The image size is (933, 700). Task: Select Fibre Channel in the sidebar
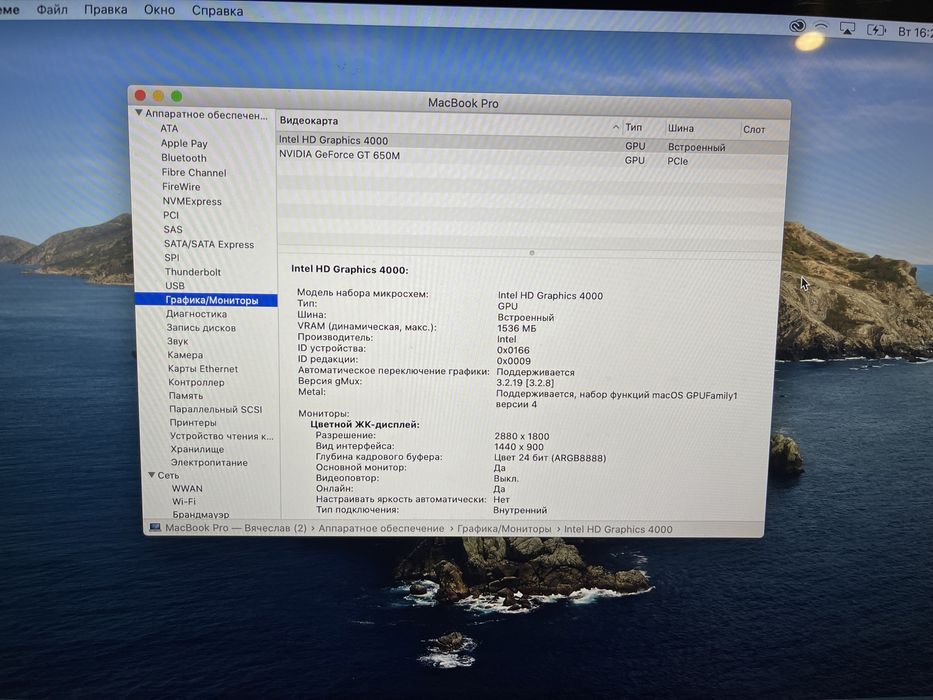pos(194,172)
